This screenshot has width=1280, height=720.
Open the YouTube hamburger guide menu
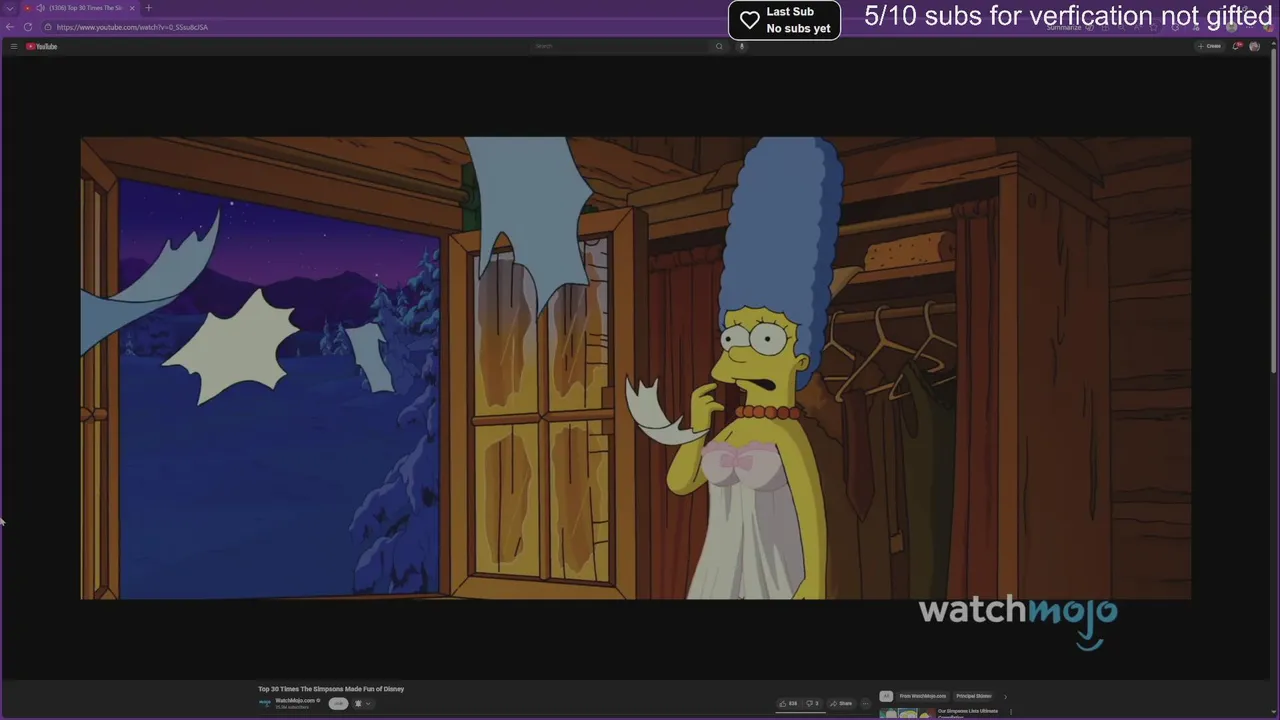(14, 46)
